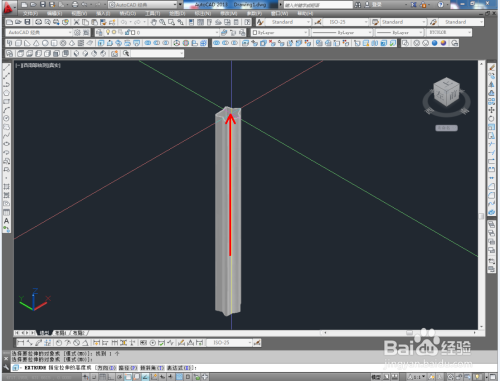Click the workspace settings gear icon
This screenshot has width=500, height=381.
77,32
